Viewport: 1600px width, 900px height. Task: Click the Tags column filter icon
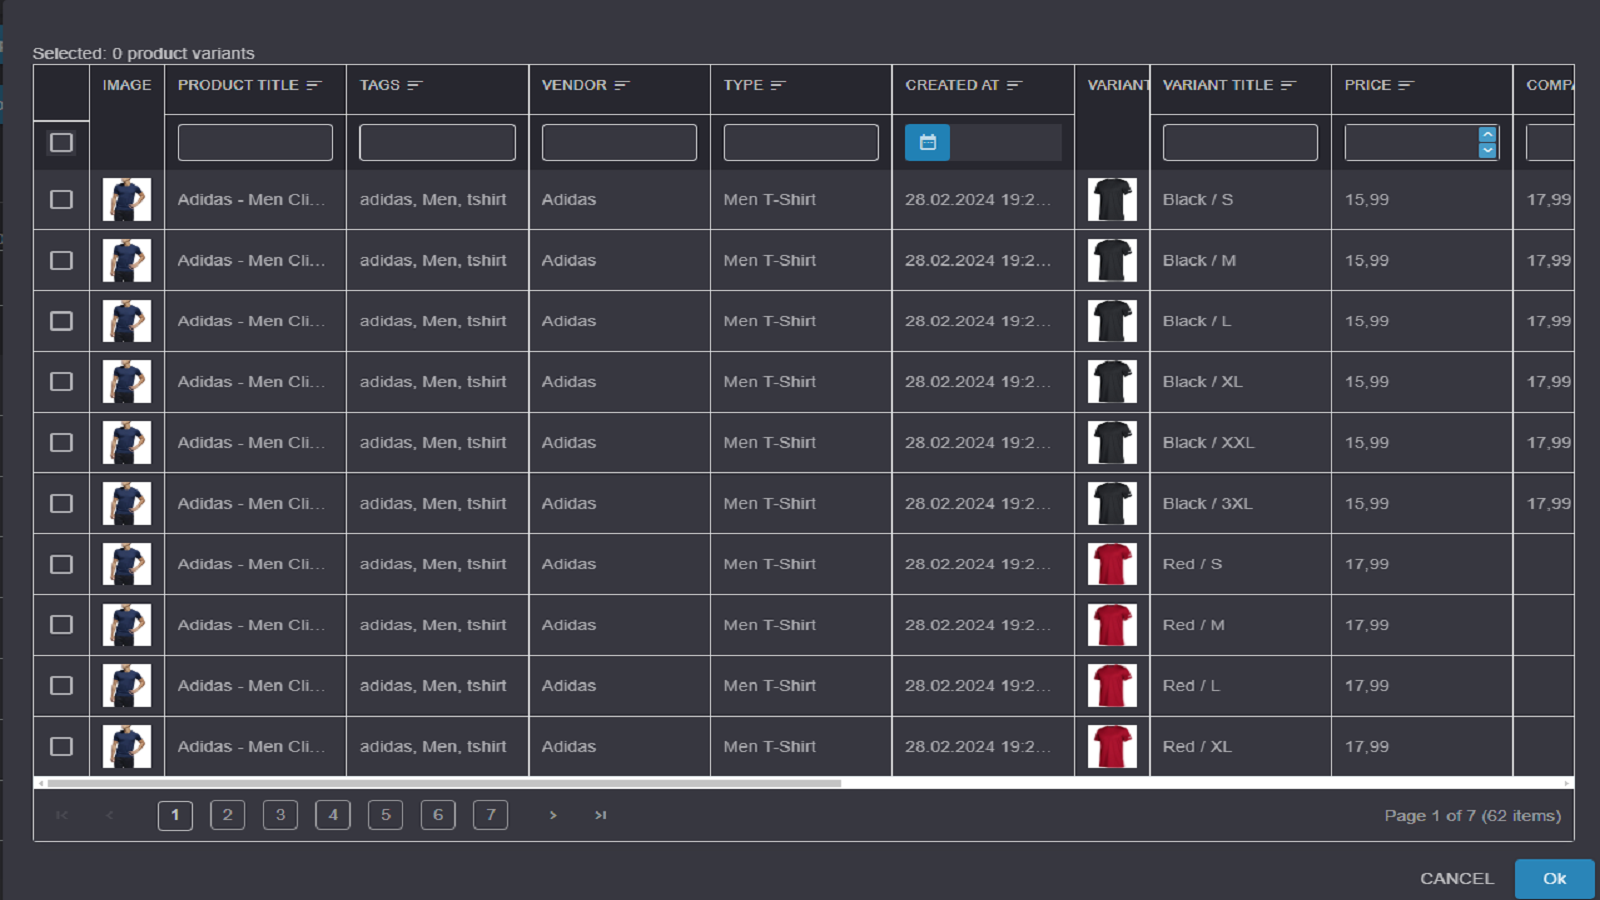pyautogui.click(x=415, y=85)
